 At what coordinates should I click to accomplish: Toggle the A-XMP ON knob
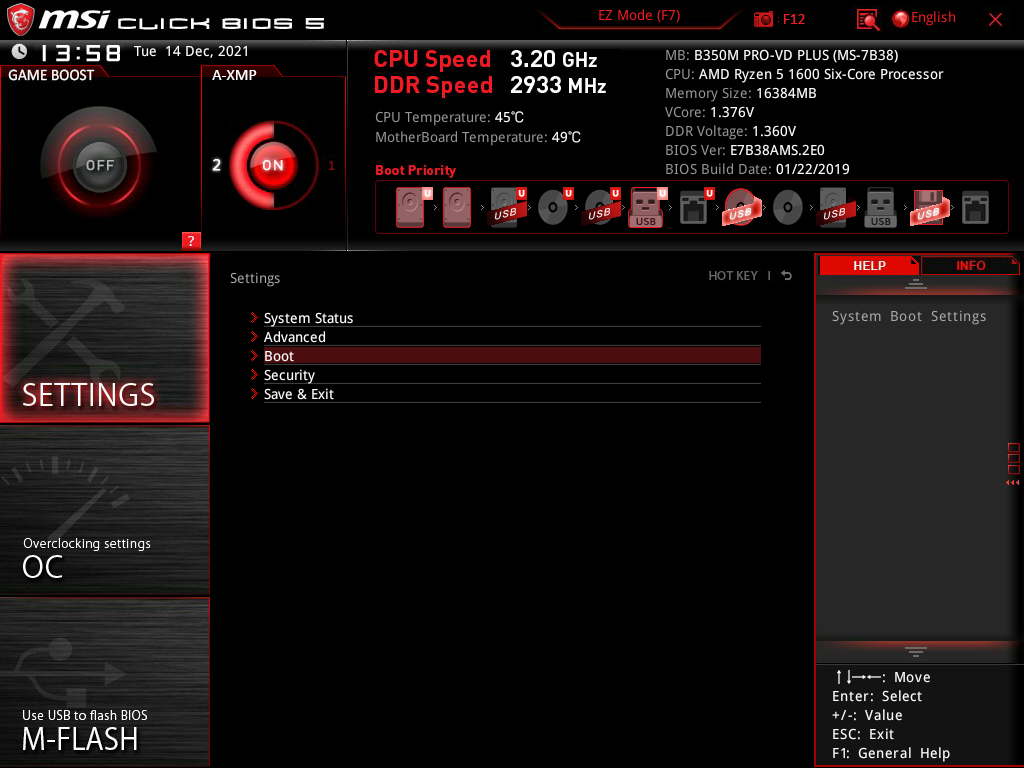[273, 165]
